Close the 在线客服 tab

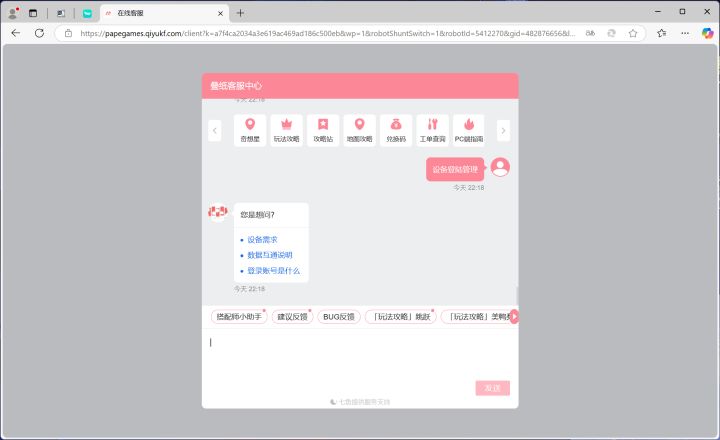[x=220, y=13]
